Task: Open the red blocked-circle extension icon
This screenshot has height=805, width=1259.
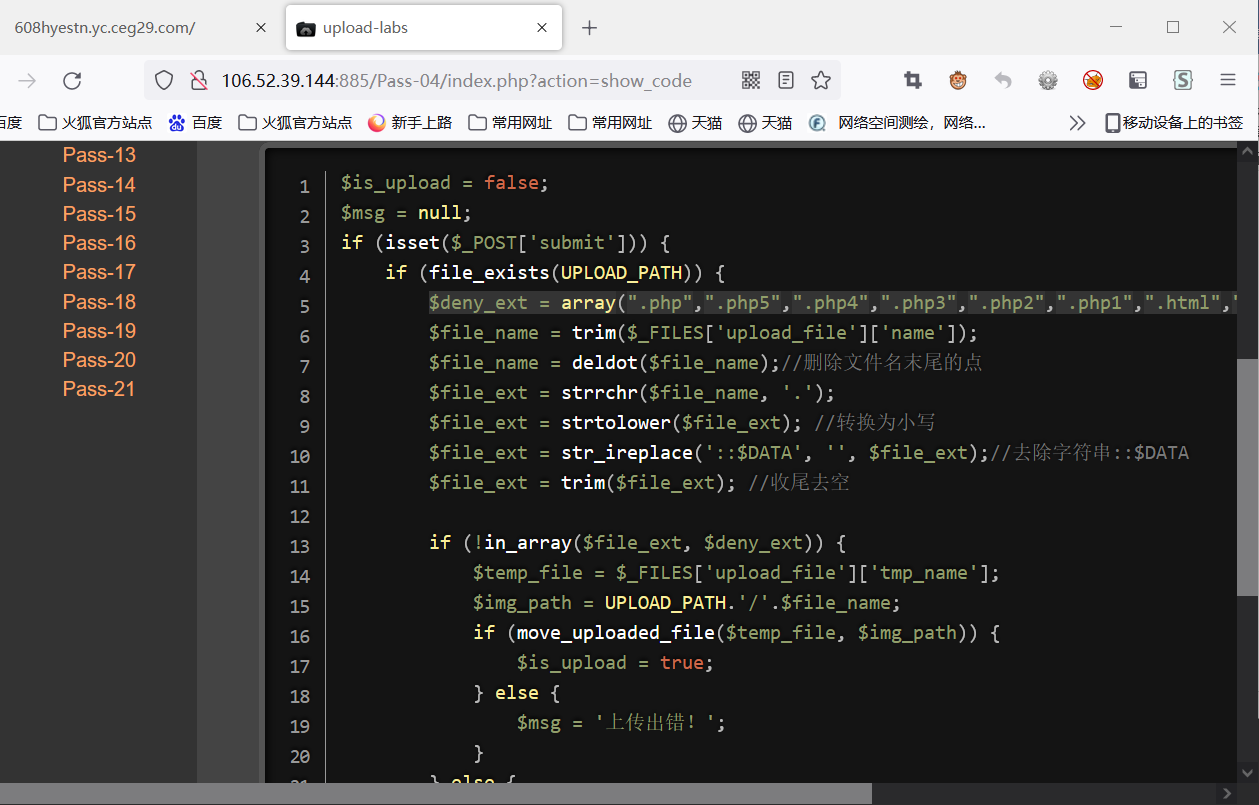Action: 1093,81
